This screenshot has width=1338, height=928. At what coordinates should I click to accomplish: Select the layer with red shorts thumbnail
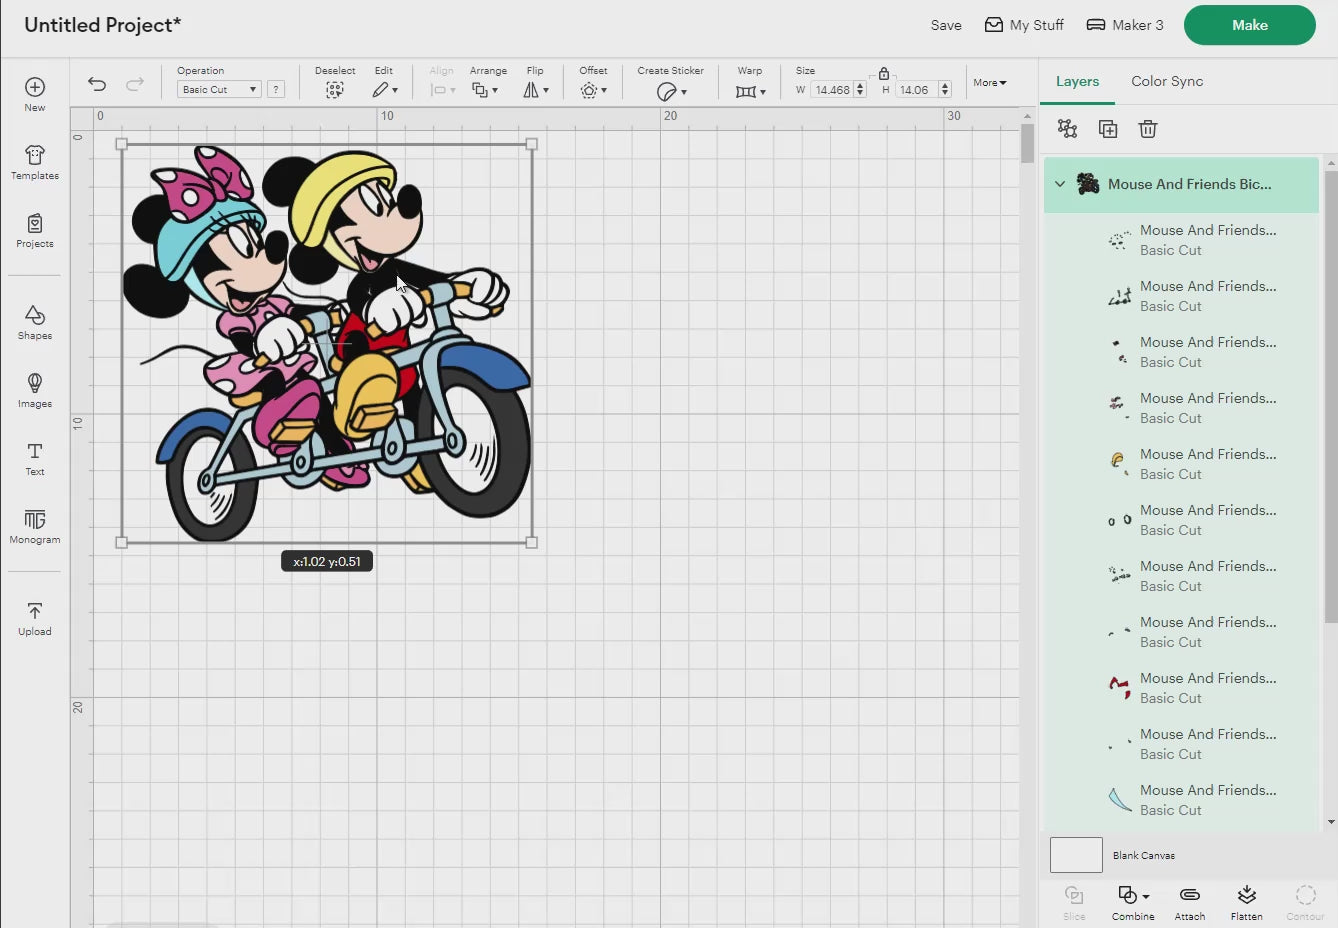click(x=1181, y=688)
